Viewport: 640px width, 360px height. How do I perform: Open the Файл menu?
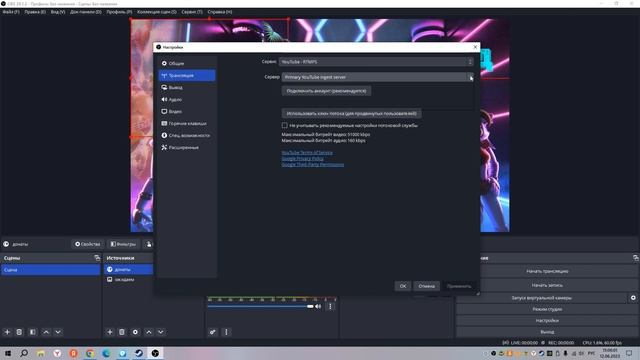point(11,12)
